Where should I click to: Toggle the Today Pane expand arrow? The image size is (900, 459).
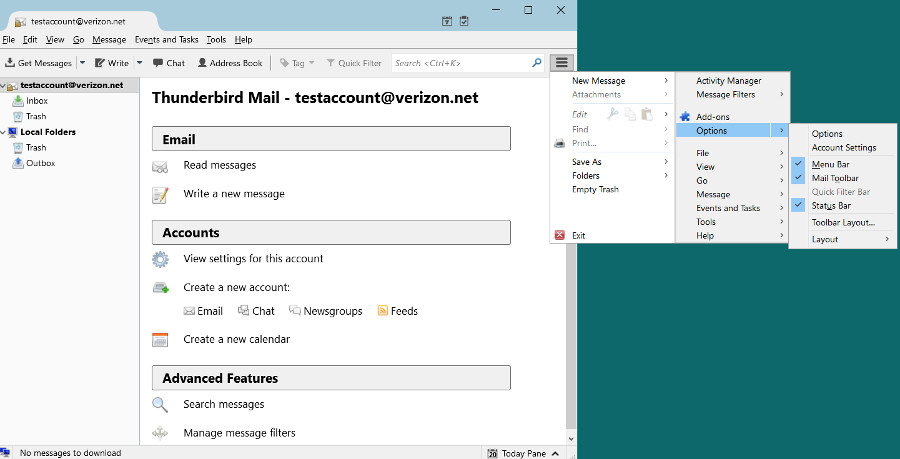555,453
